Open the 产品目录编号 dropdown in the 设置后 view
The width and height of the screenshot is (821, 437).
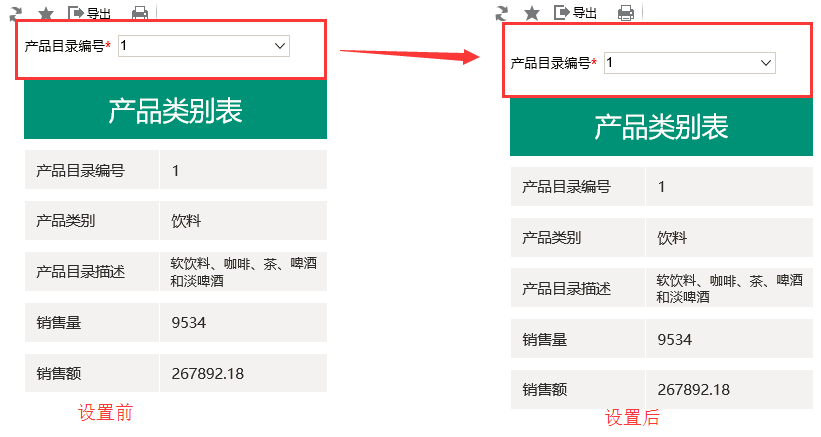(x=690, y=63)
